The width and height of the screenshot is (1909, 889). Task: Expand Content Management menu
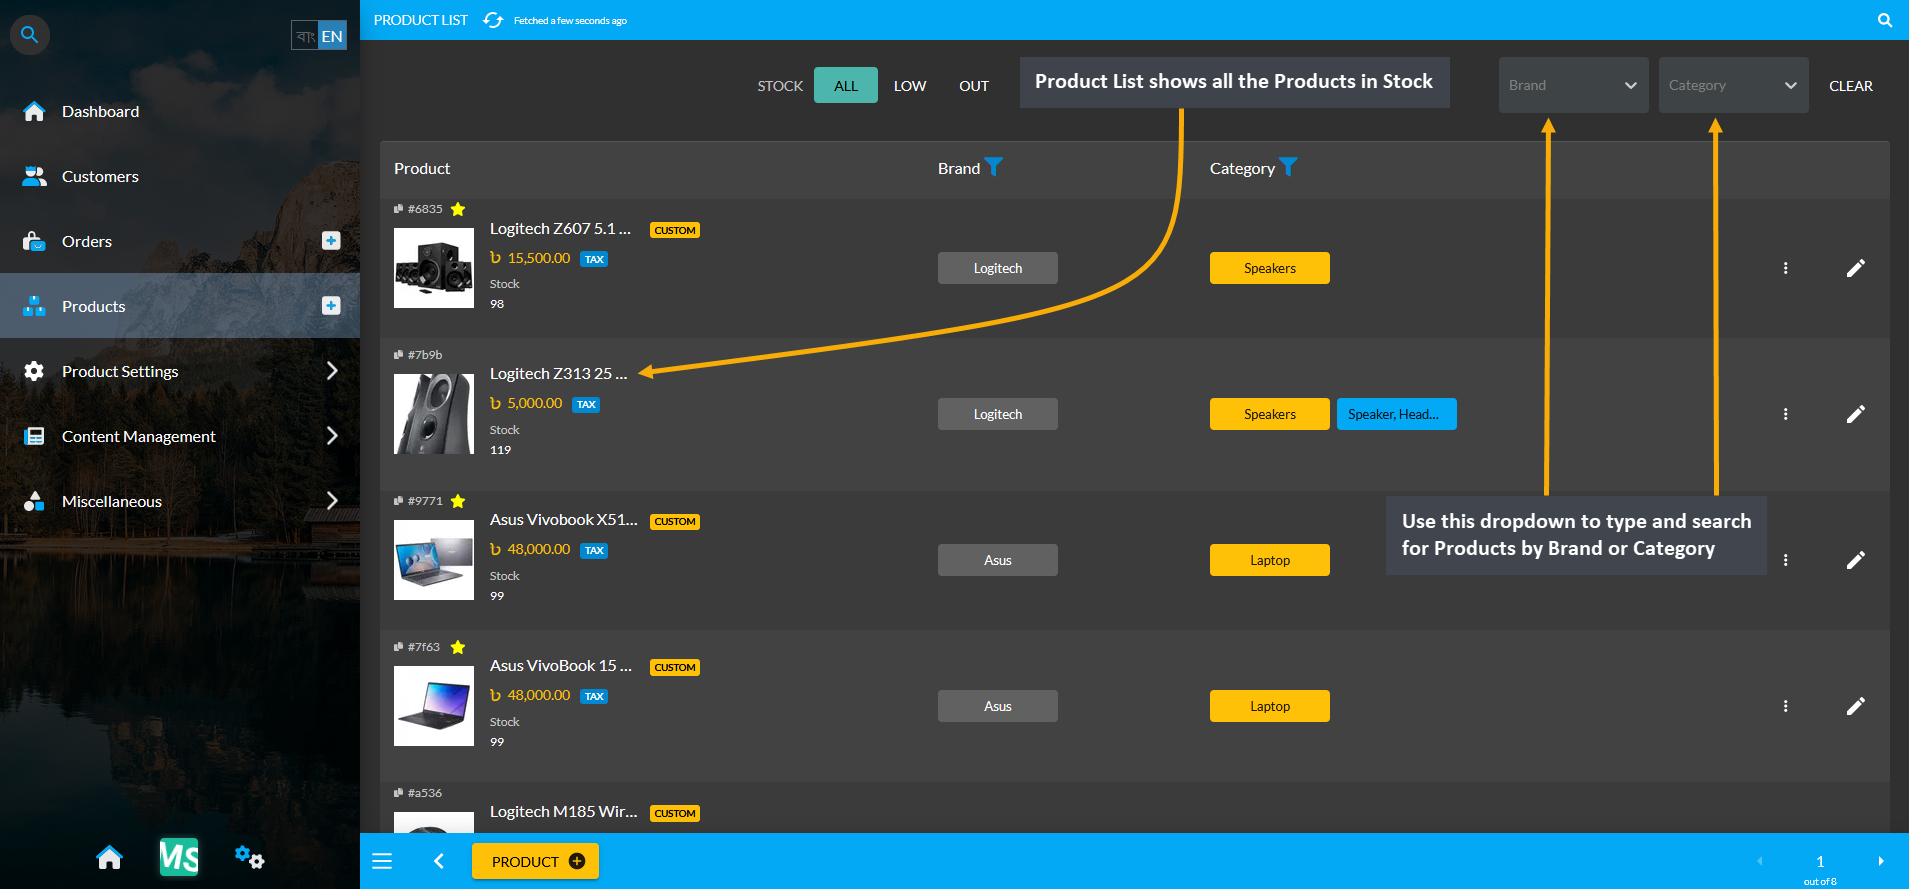click(180, 436)
